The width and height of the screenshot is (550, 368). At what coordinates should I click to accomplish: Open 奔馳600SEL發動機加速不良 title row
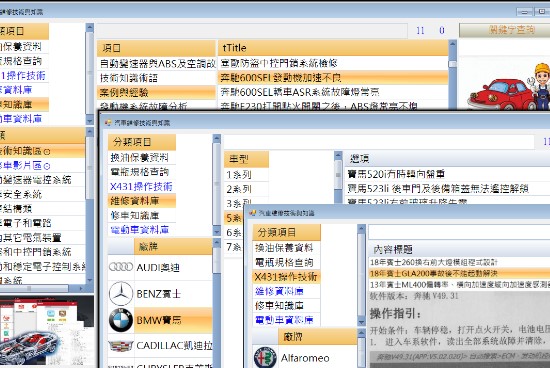click(333, 78)
